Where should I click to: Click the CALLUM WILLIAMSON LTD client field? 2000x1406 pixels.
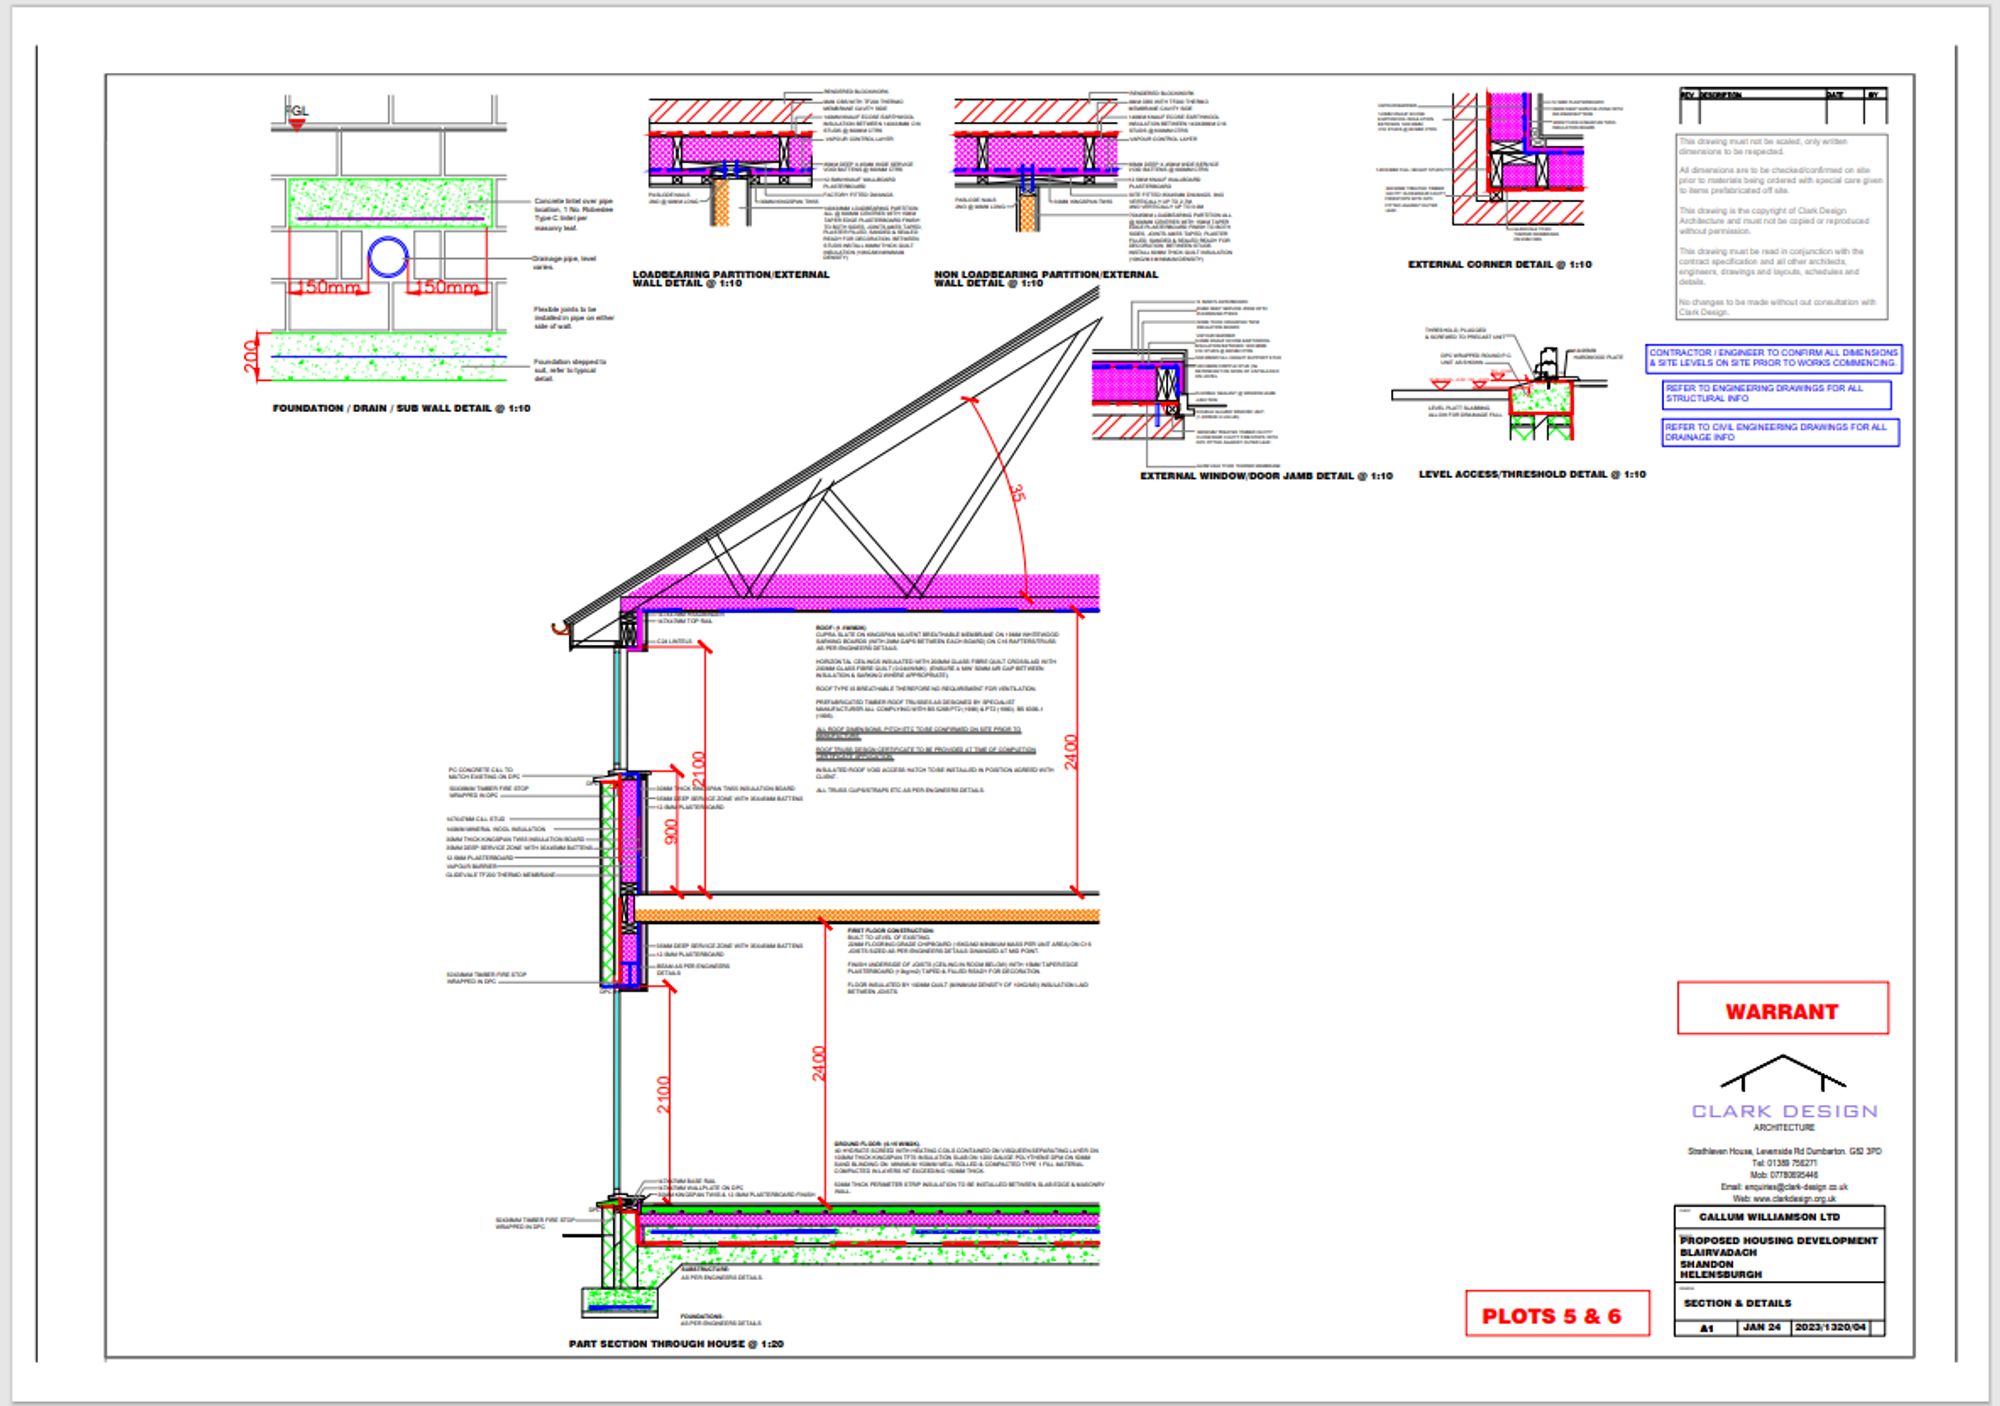pos(1769,1217)
